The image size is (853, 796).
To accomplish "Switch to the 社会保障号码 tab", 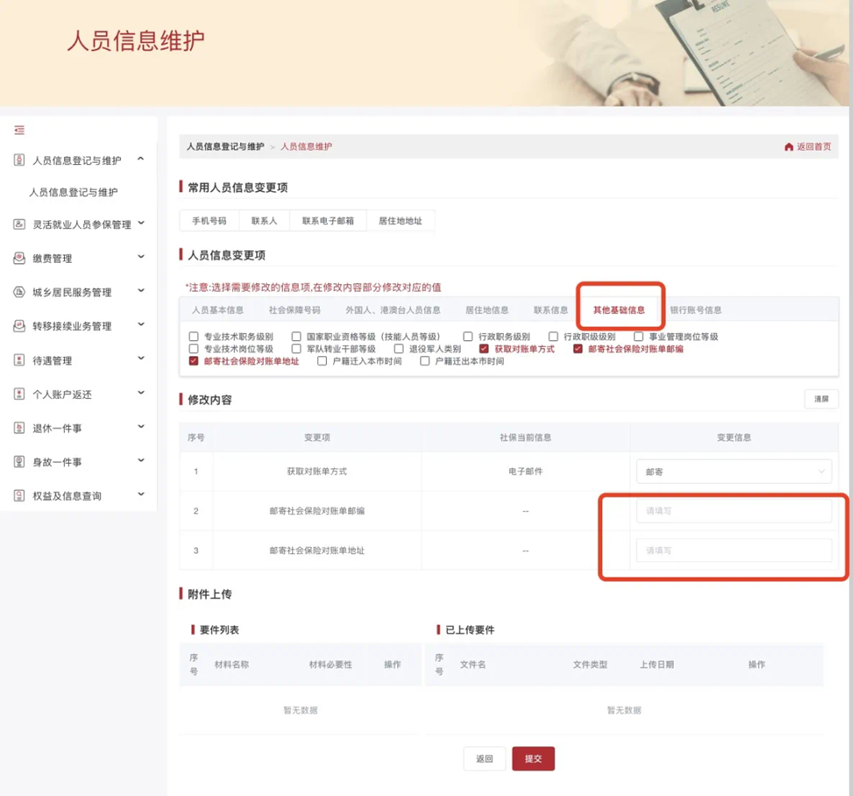I will tap(294, 310).
